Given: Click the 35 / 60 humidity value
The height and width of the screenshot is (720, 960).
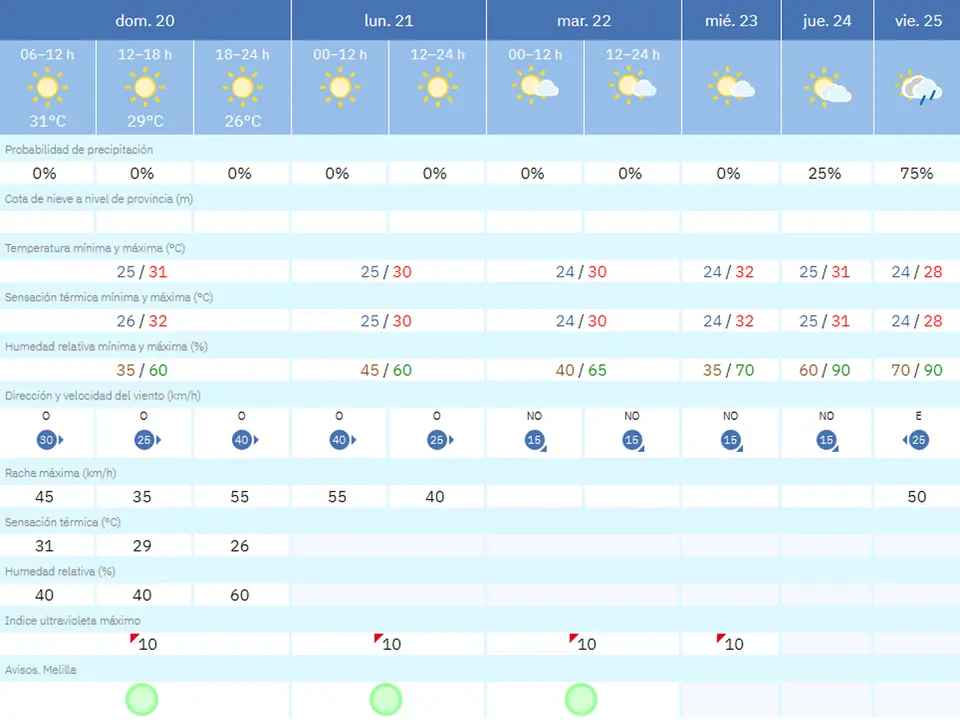Looking at the screenshot, I should [x=142, y=370].
